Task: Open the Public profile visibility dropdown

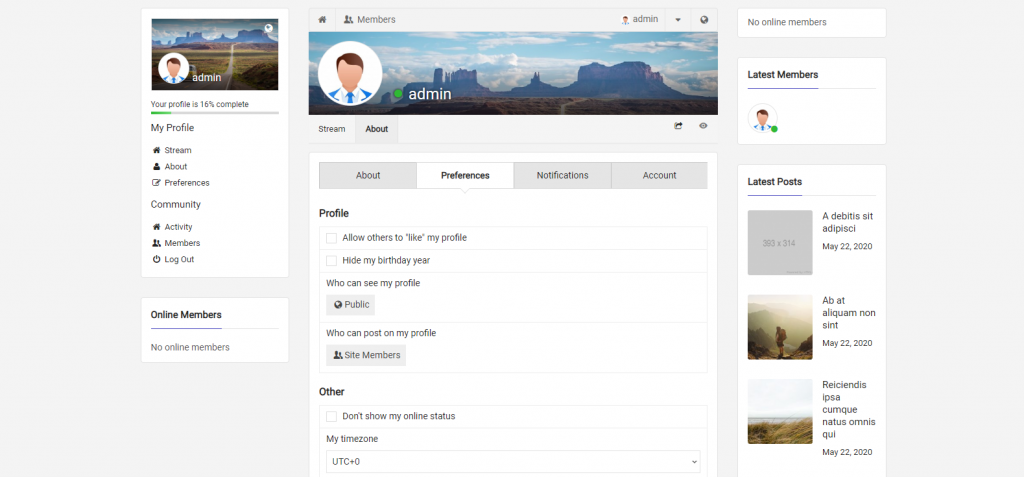Action: coord(351,304)
